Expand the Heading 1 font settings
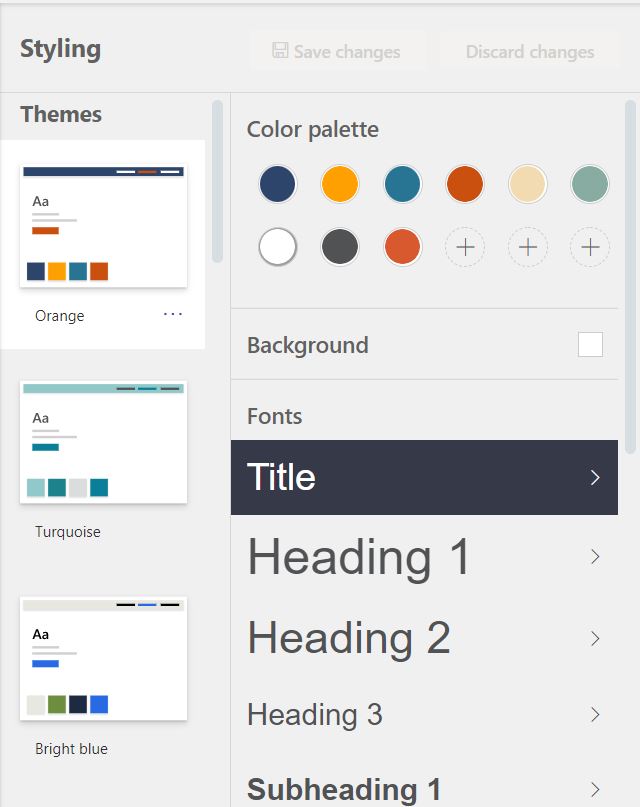 [424, 558]
